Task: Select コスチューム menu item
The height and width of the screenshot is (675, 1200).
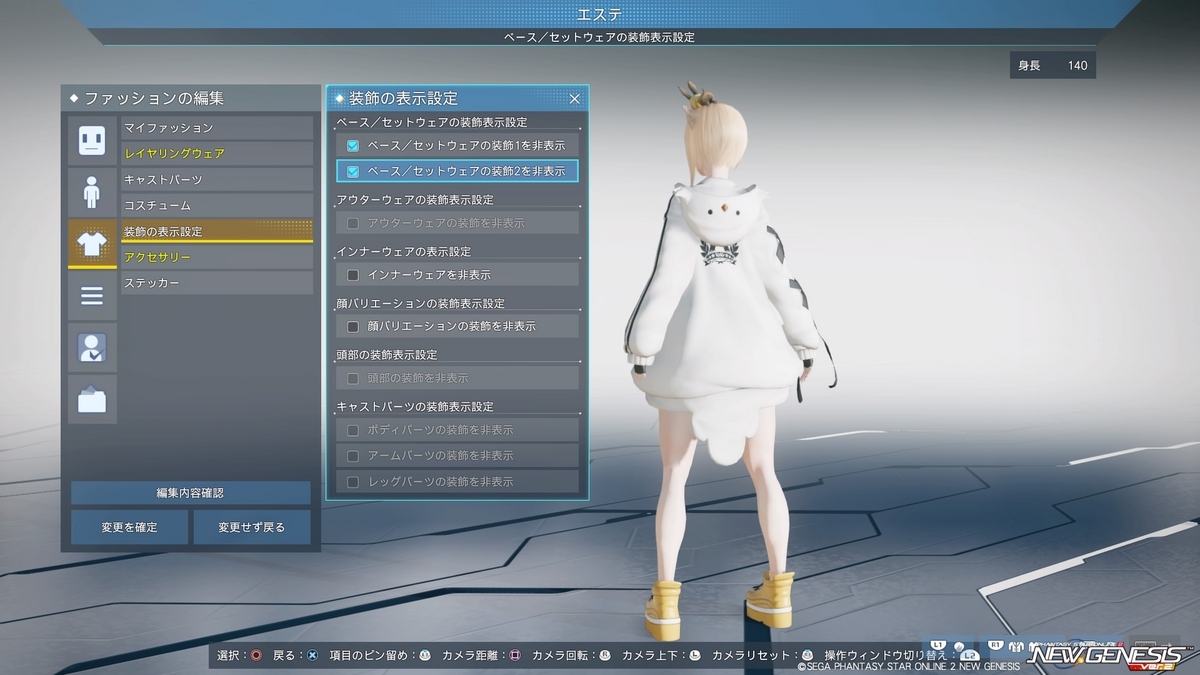Action: click(217, 206)
